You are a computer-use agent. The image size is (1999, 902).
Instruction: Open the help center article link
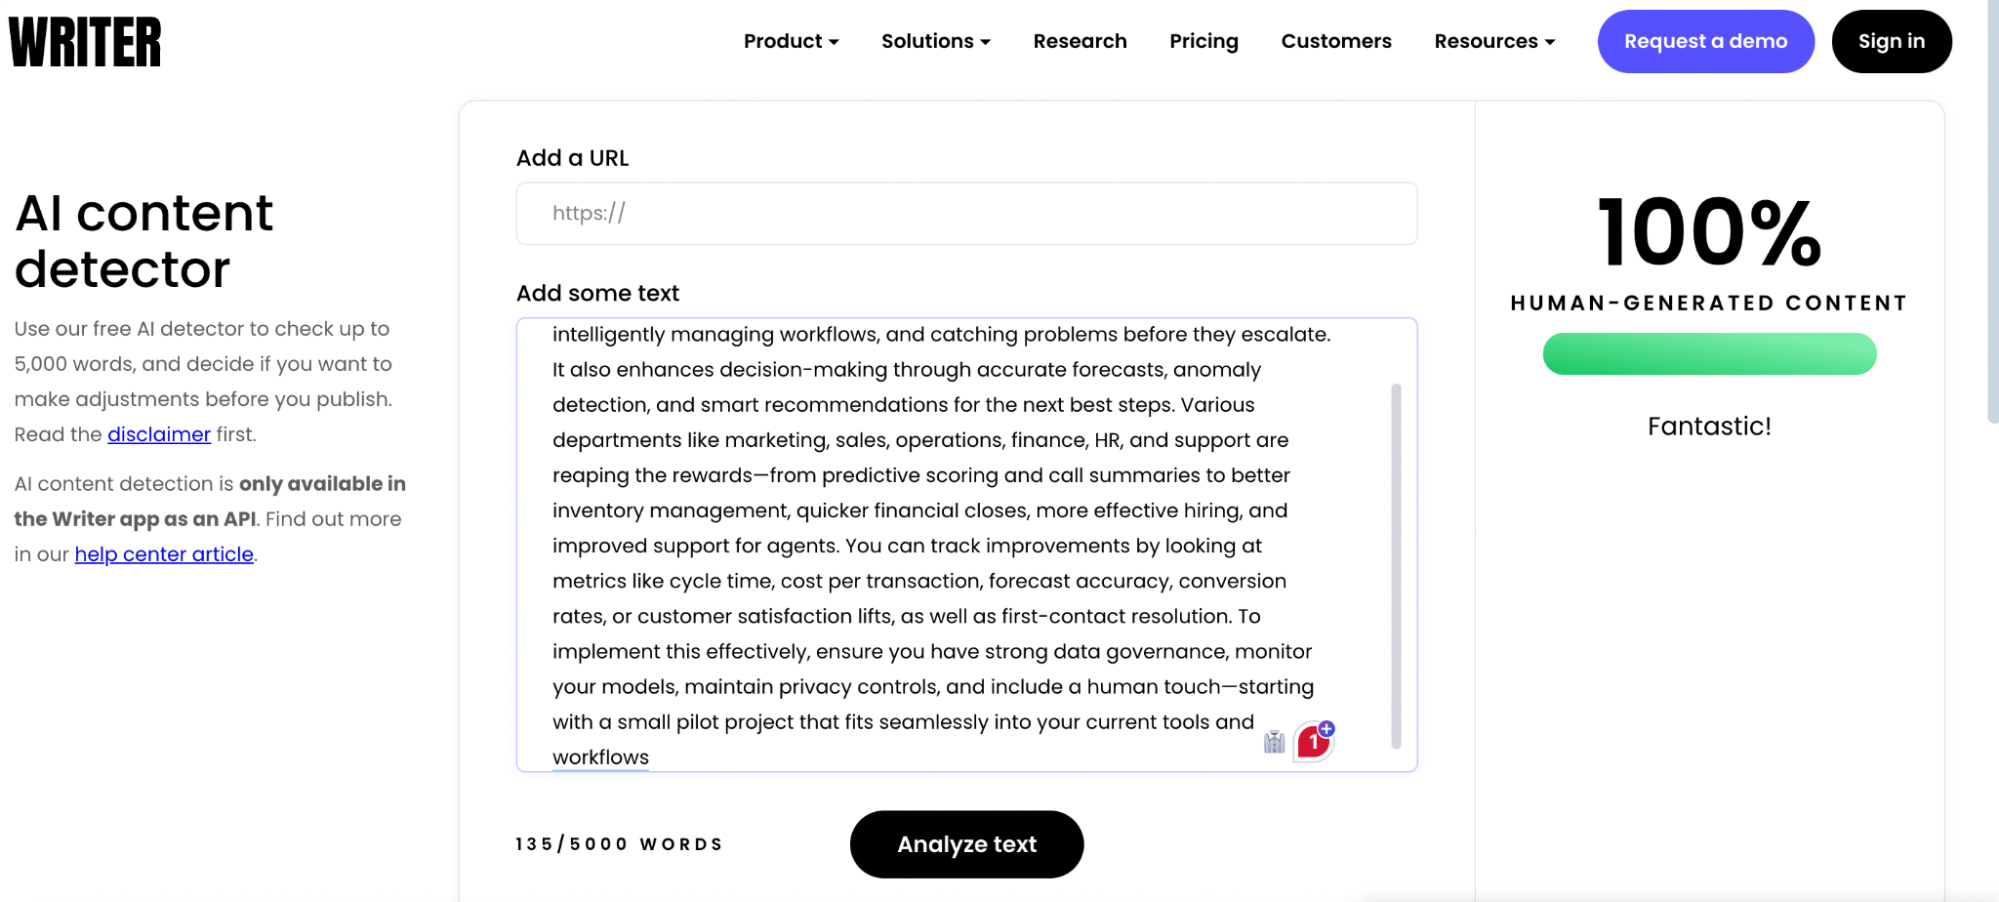pos(164,554)
